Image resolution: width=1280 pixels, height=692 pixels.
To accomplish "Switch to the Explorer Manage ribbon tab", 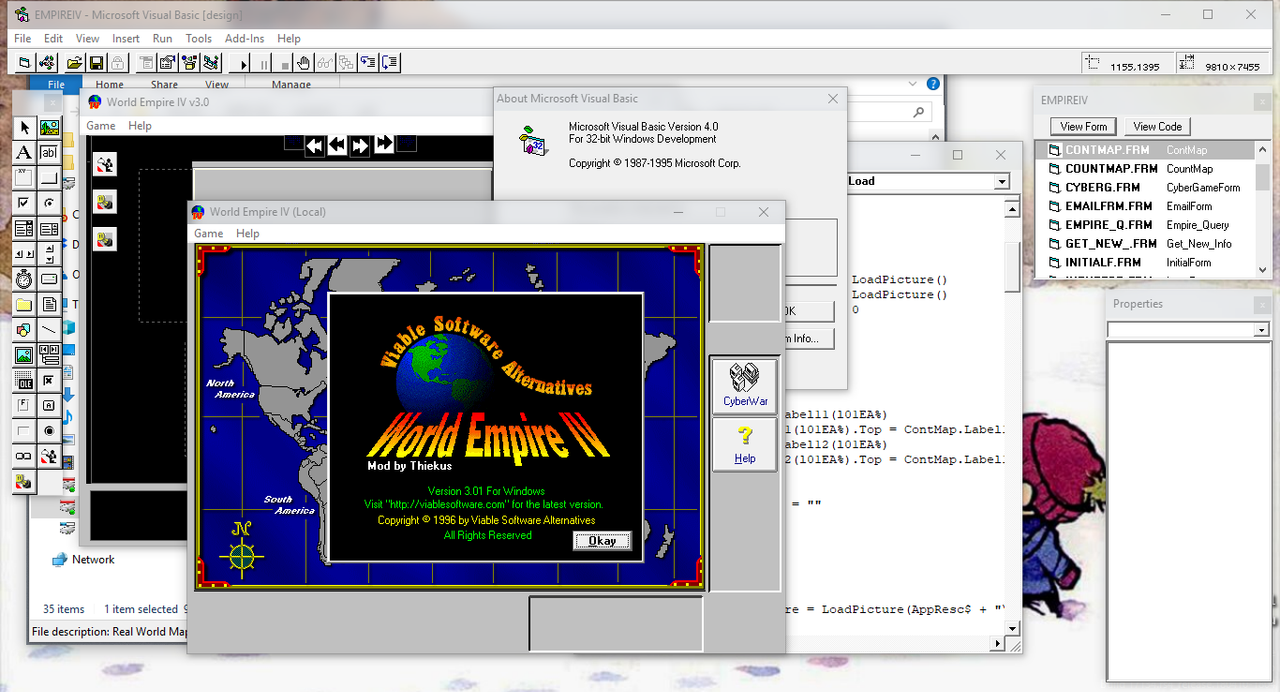I will pos(291,85).
